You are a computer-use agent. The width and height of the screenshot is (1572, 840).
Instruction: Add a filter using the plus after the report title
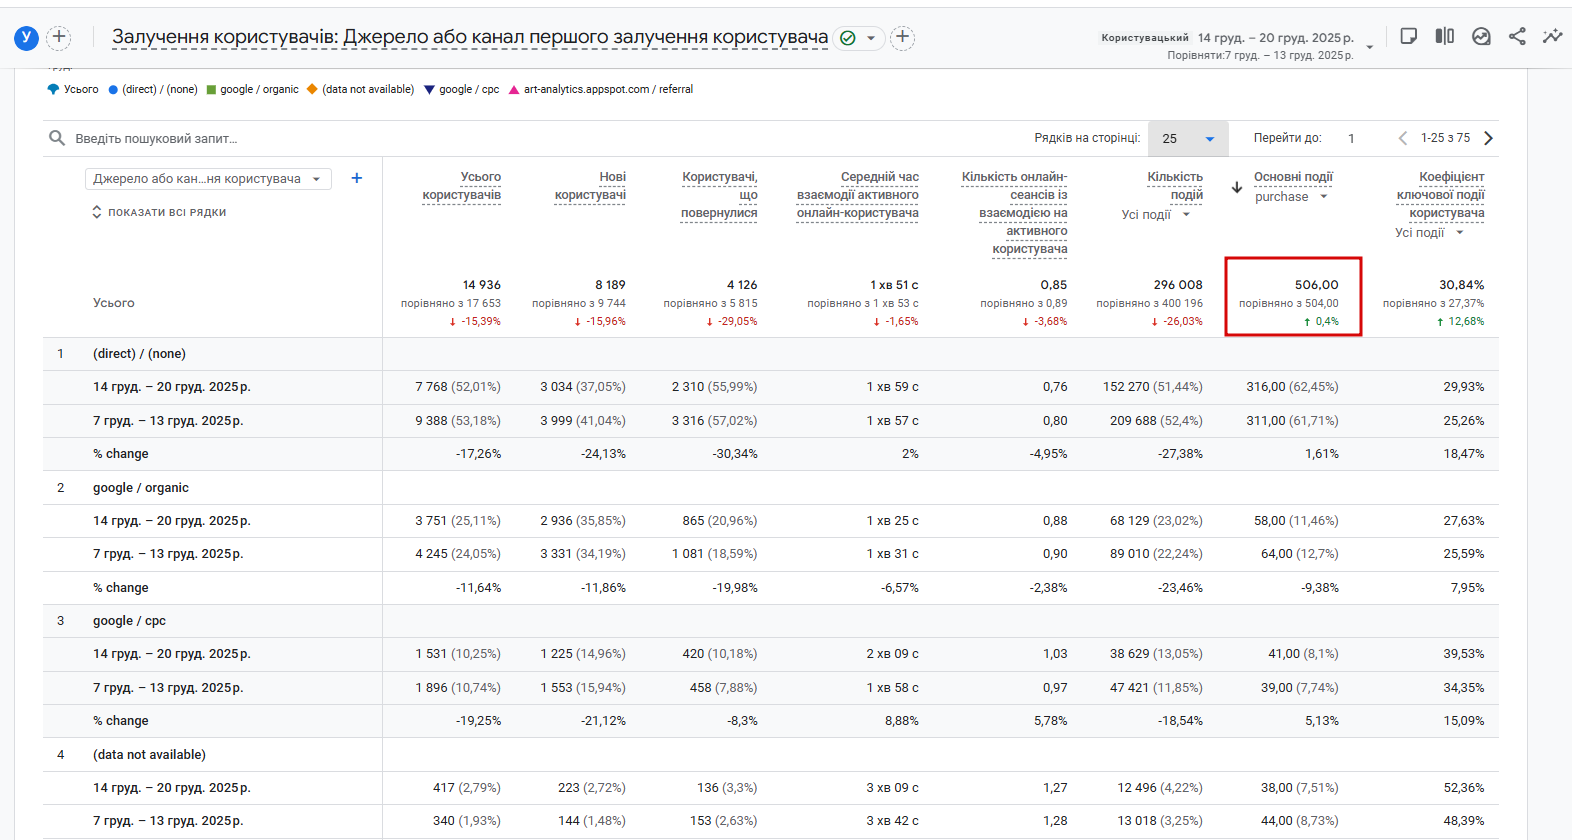point(902,38)
